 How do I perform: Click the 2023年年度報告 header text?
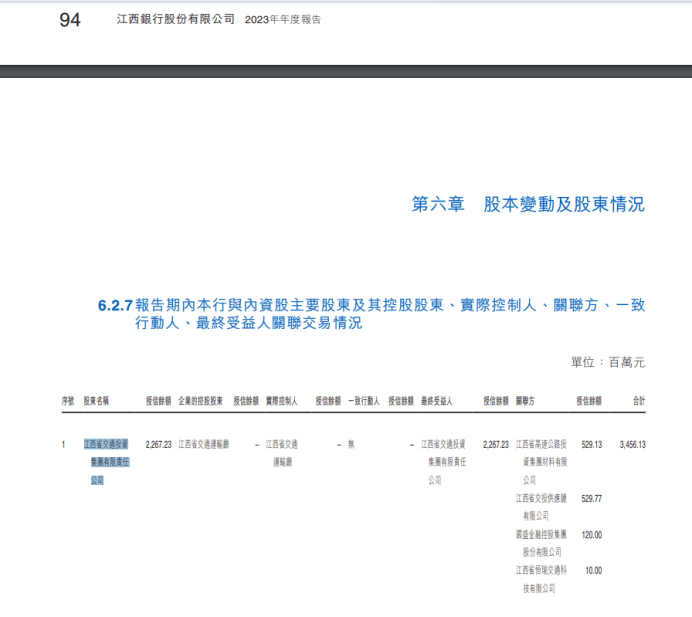[x=283, y=20]
